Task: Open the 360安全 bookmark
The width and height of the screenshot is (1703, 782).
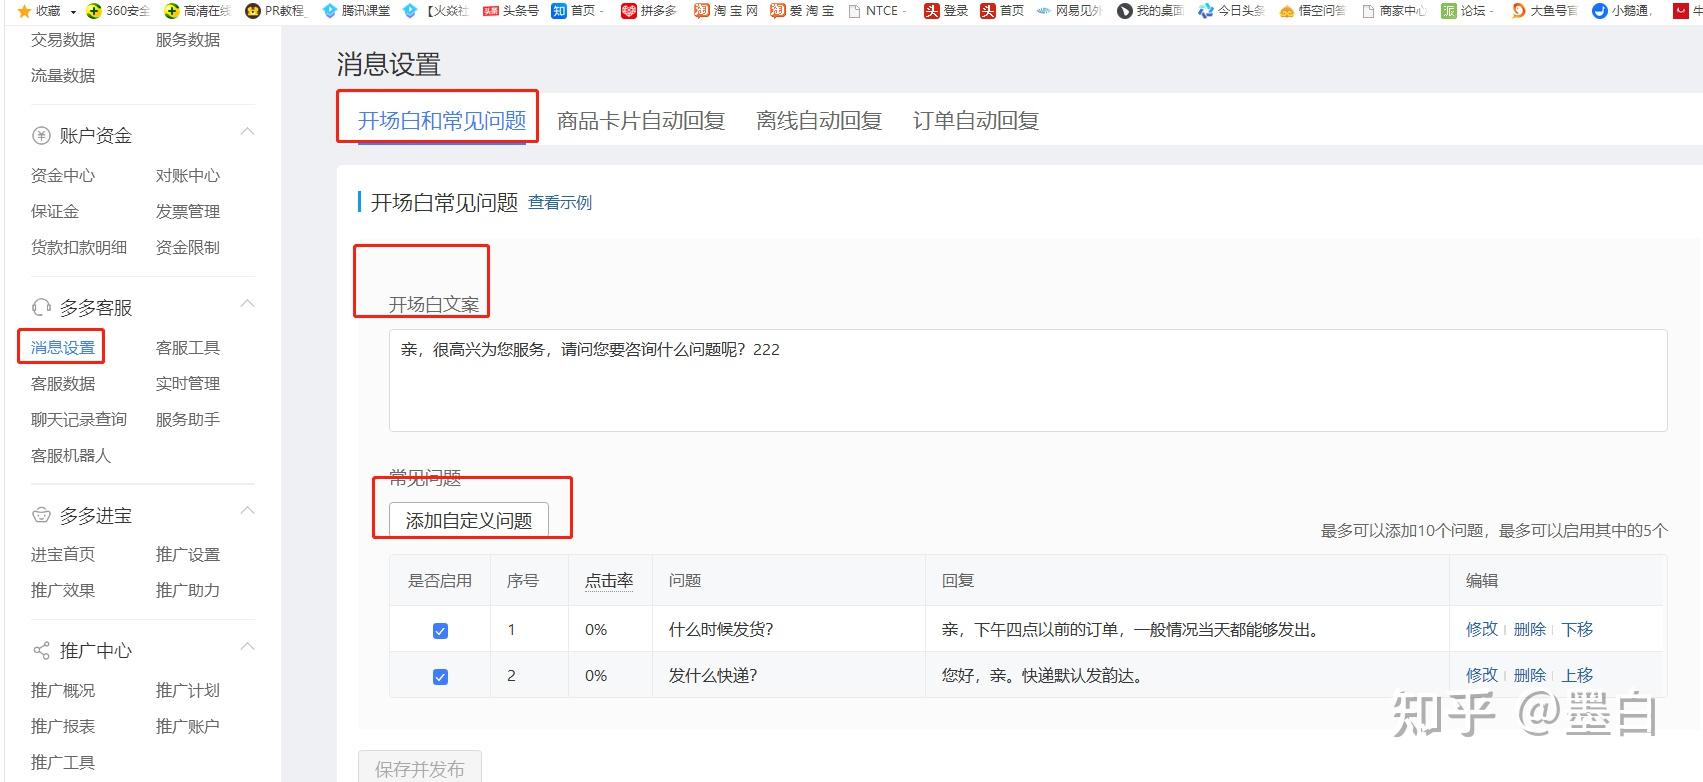Action: click(x=118, y=11)
